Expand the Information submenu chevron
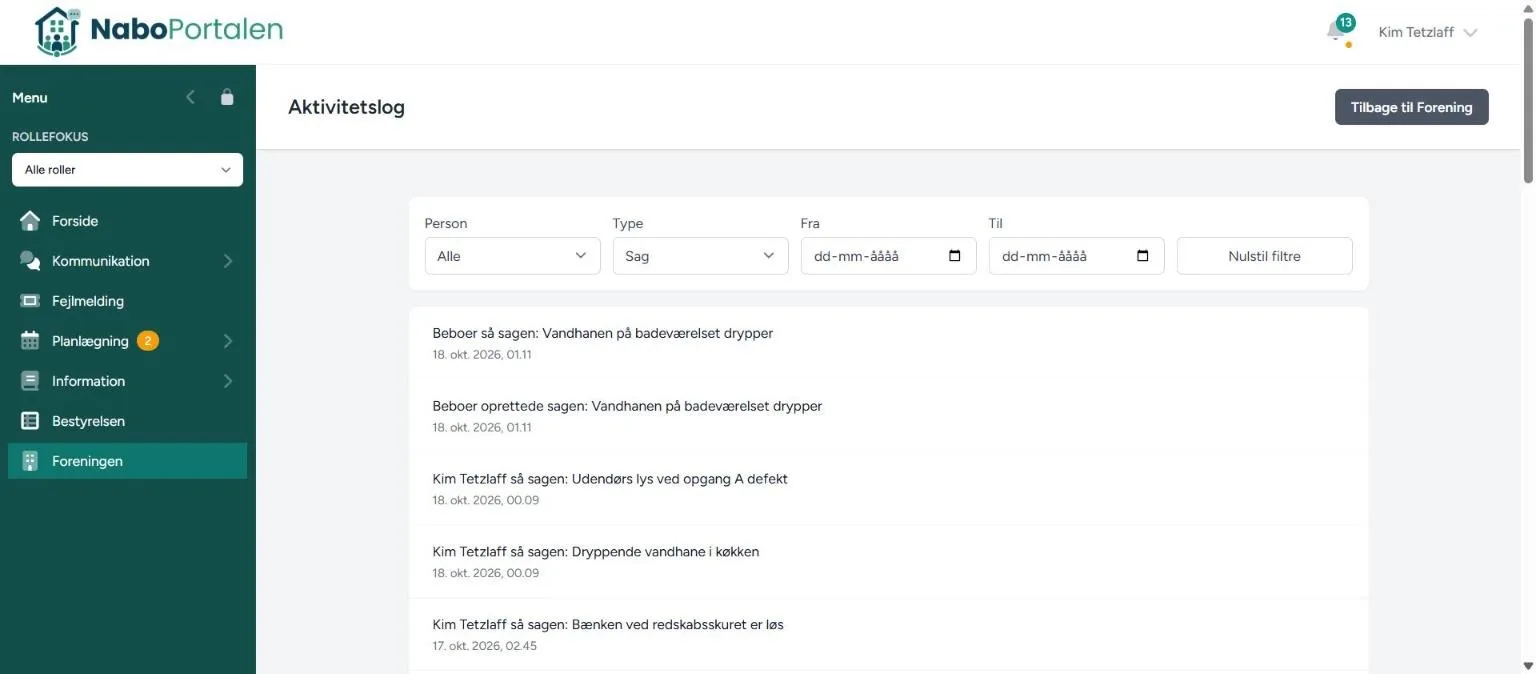 [x=228, y=381]
